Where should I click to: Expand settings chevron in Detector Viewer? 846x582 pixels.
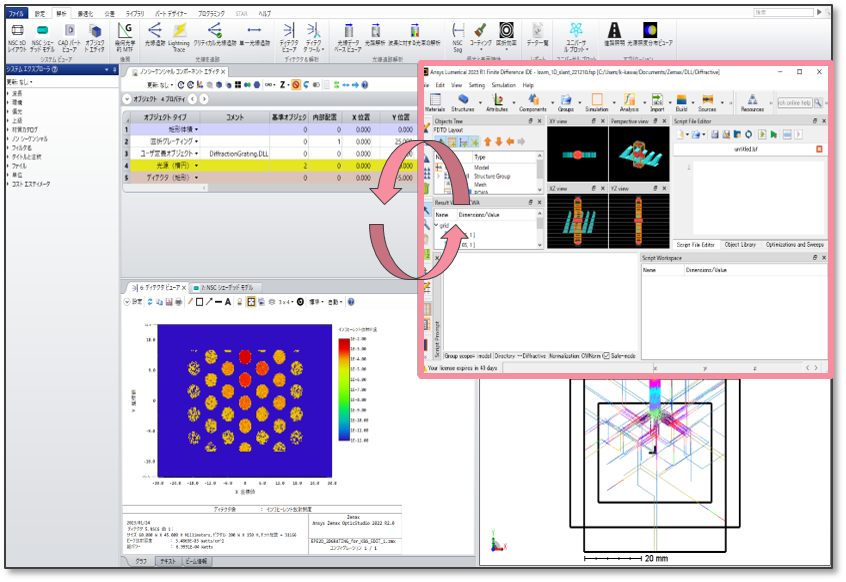click(x=127, y=302)
